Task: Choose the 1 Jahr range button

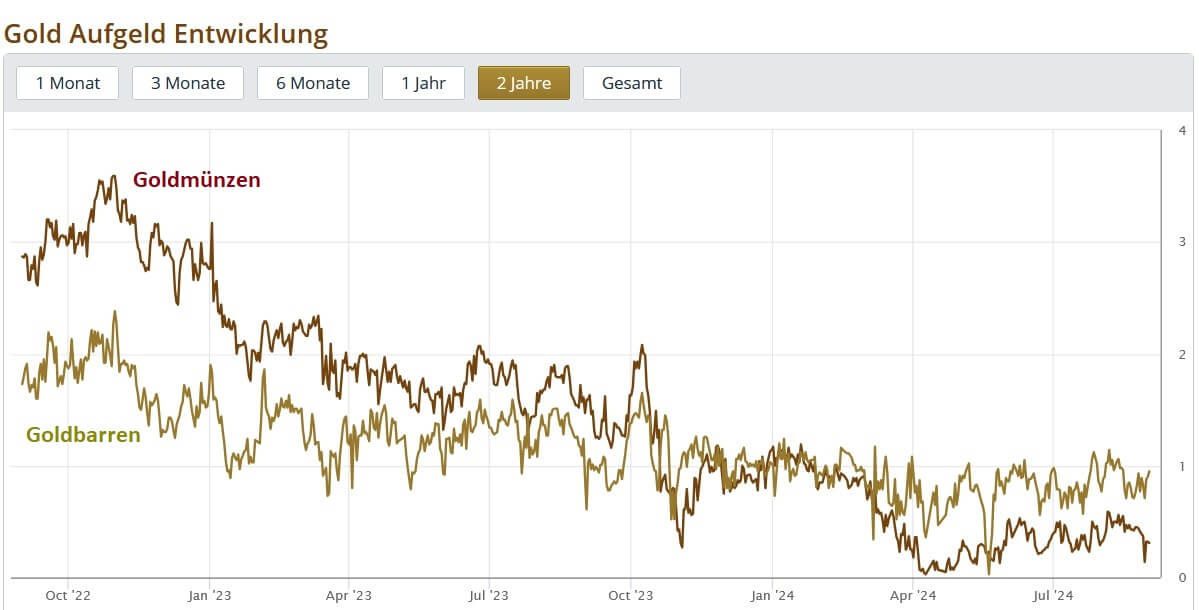Action: (423, 83)
